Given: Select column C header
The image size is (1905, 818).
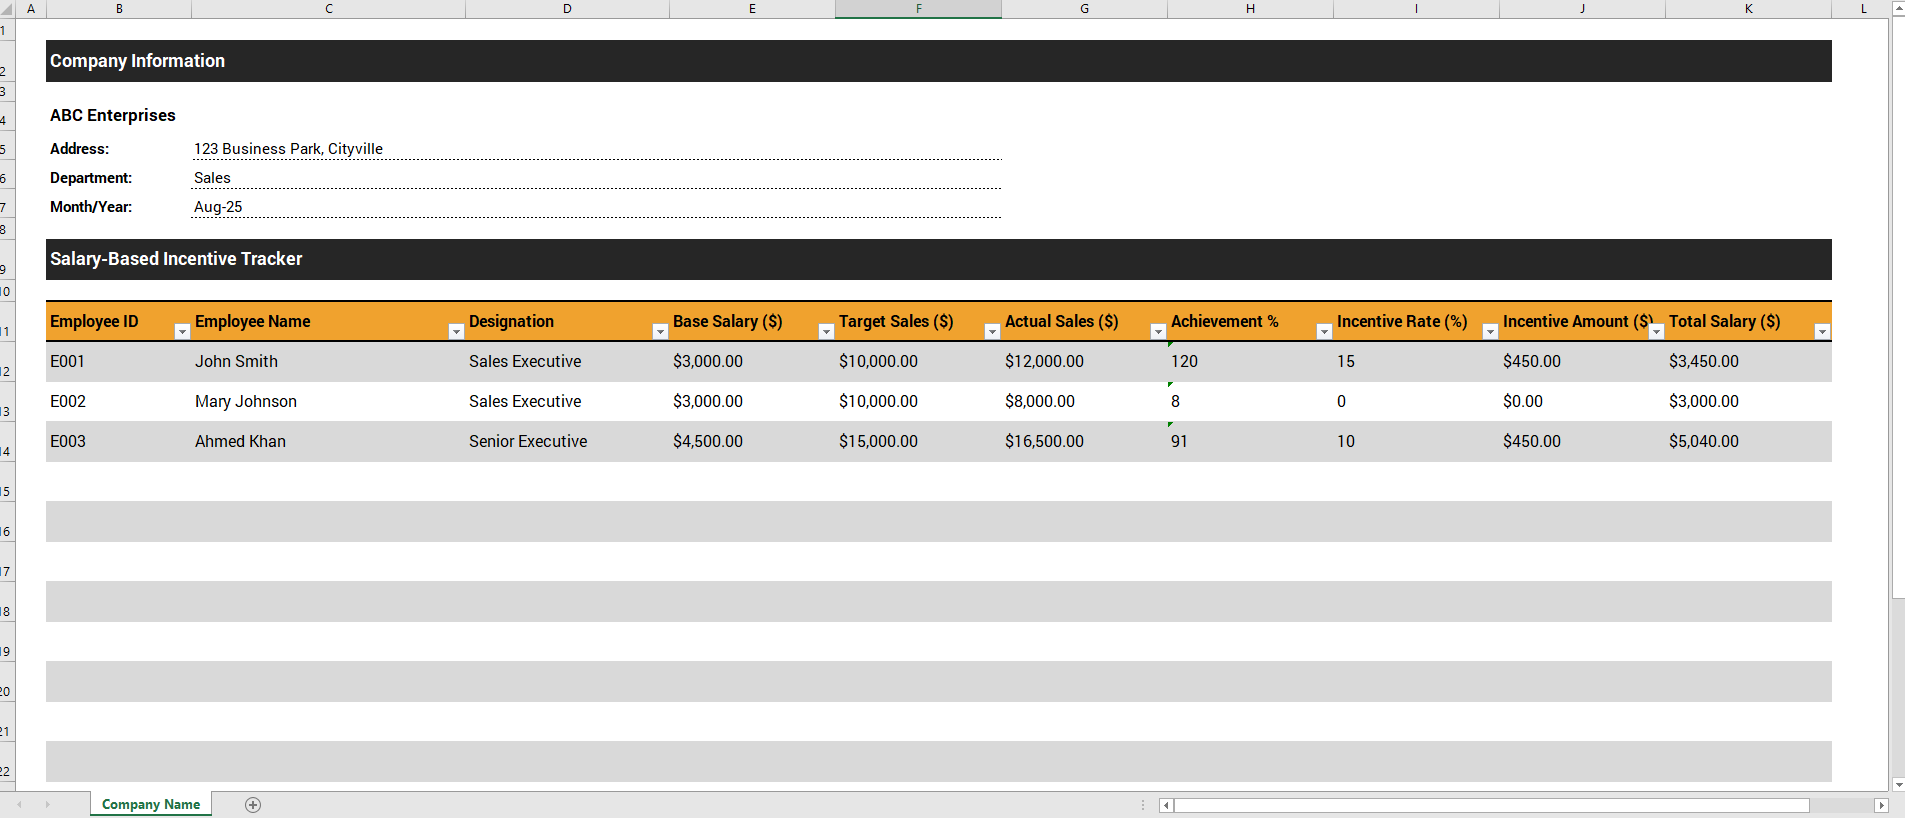Looking at the screenshot, I should (328, 9).
